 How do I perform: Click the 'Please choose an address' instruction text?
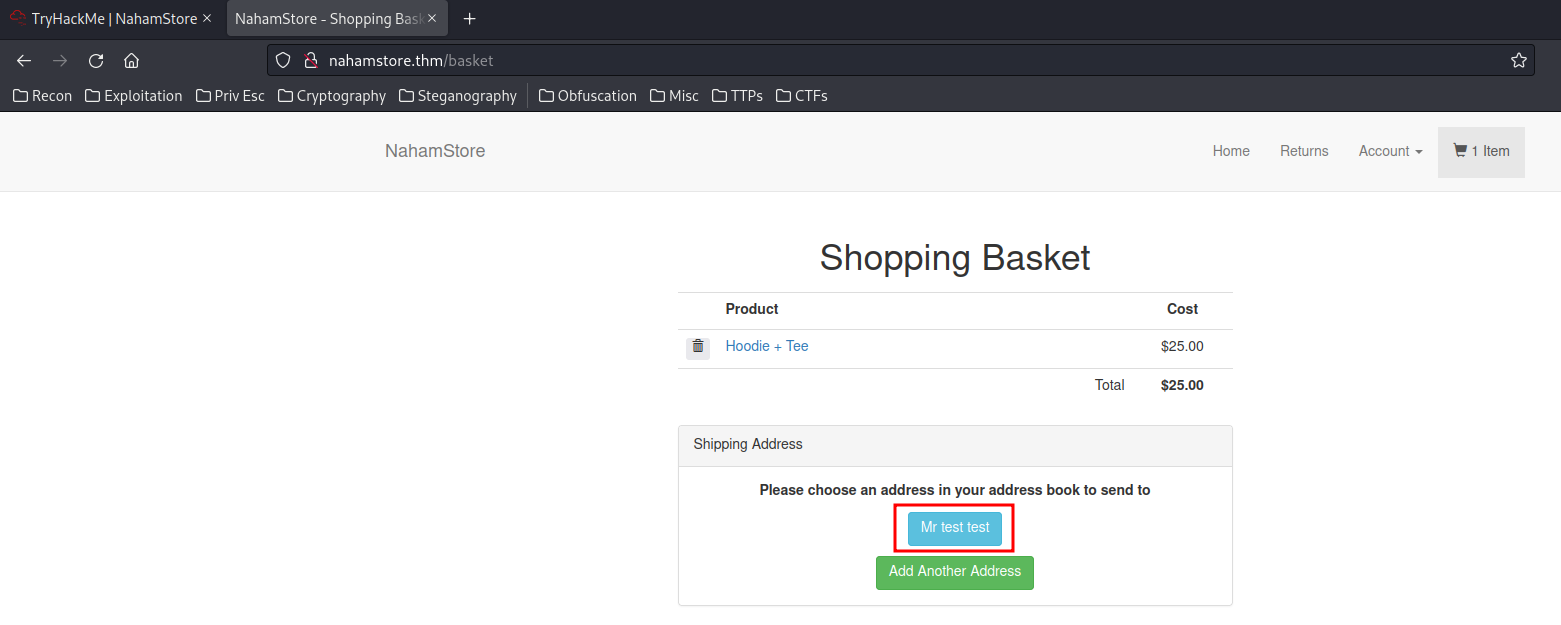pyautogui.click(x=955, y=490)
